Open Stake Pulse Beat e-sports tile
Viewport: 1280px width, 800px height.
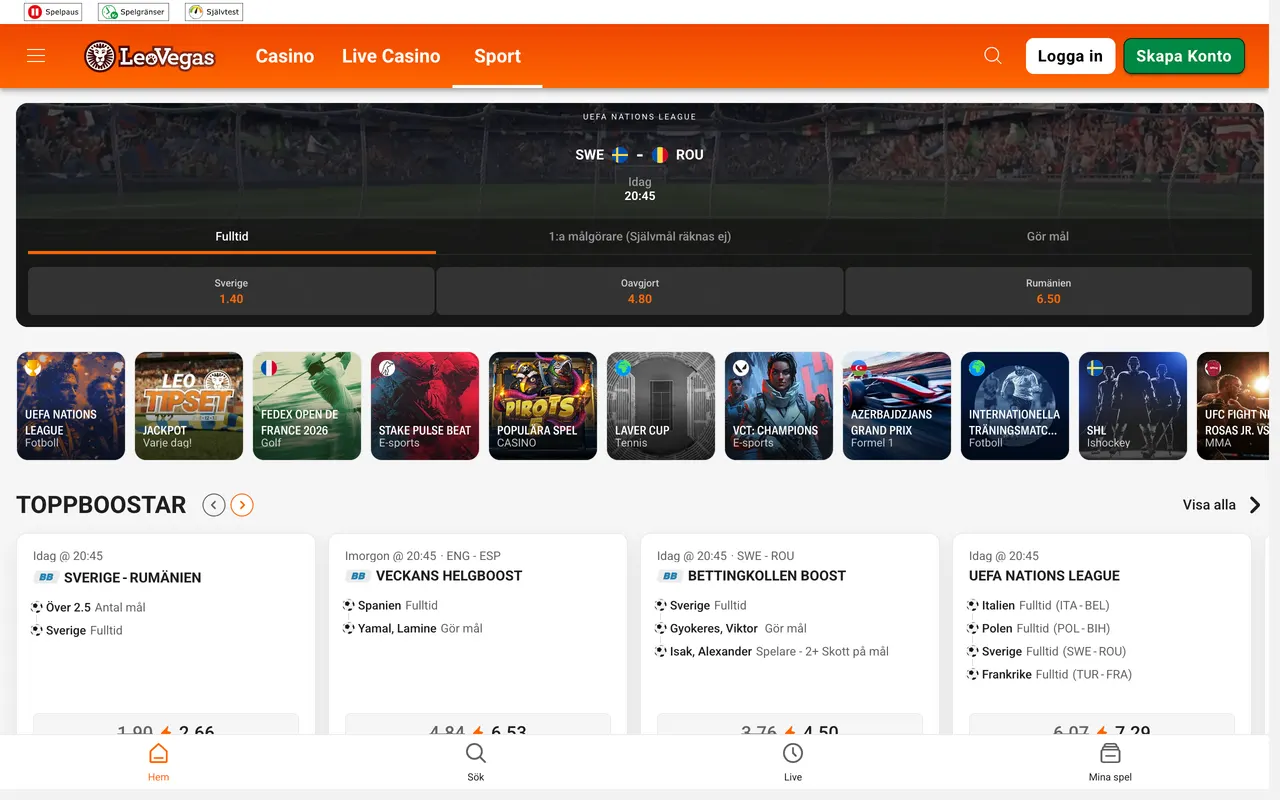click(x=425, y=406)
